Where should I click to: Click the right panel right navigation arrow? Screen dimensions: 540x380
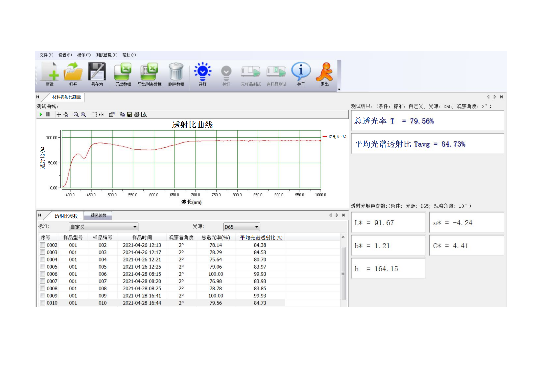tap(495, 97)
